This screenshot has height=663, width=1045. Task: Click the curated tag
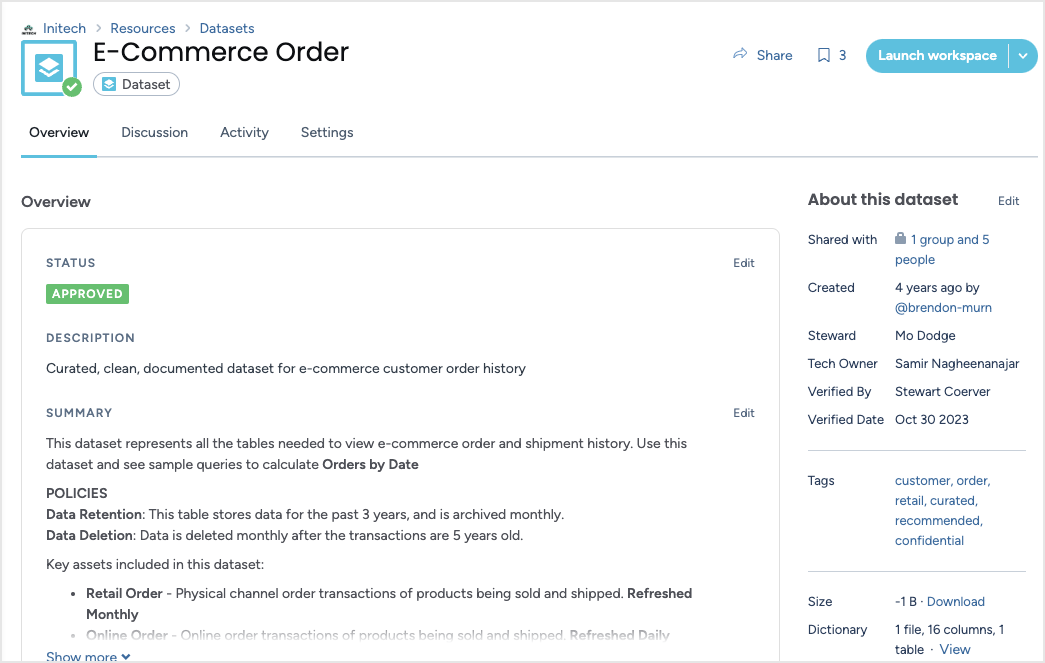(954, 500)
